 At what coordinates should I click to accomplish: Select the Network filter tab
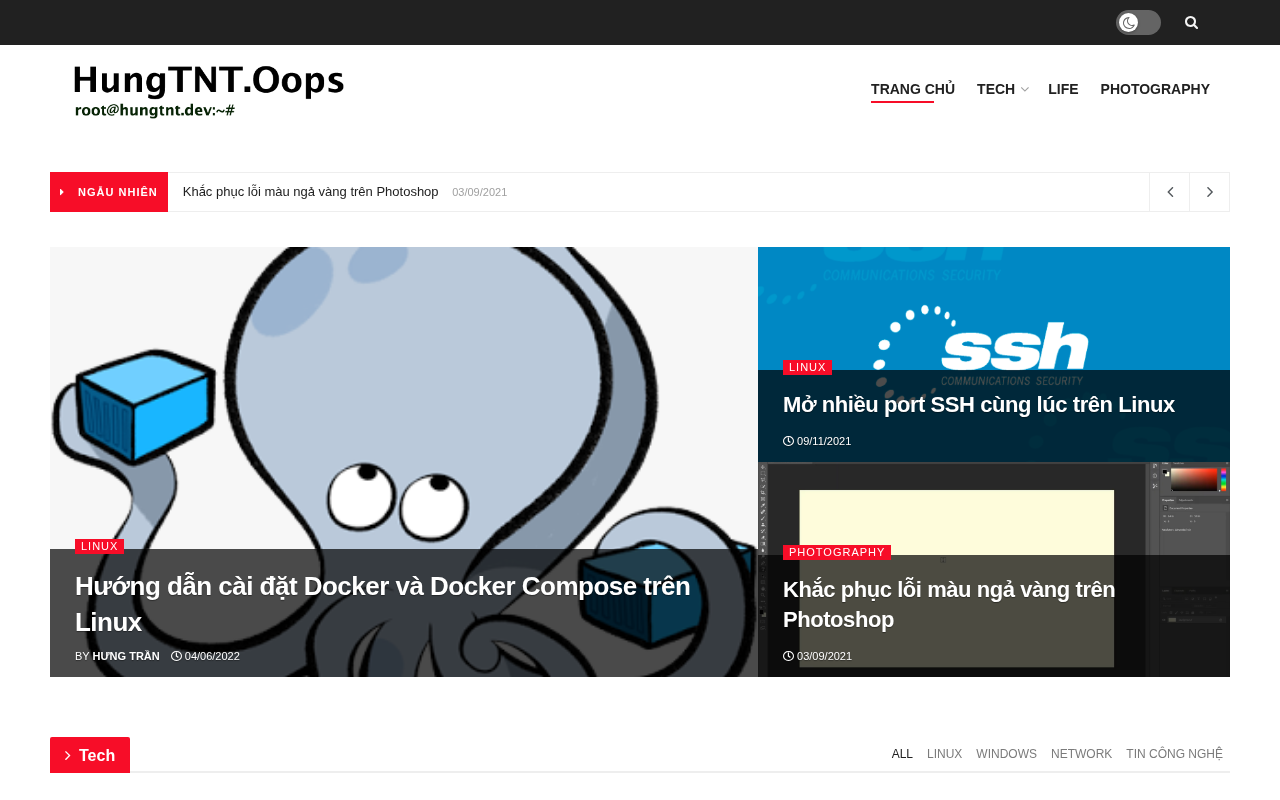tap(1081, 754)
